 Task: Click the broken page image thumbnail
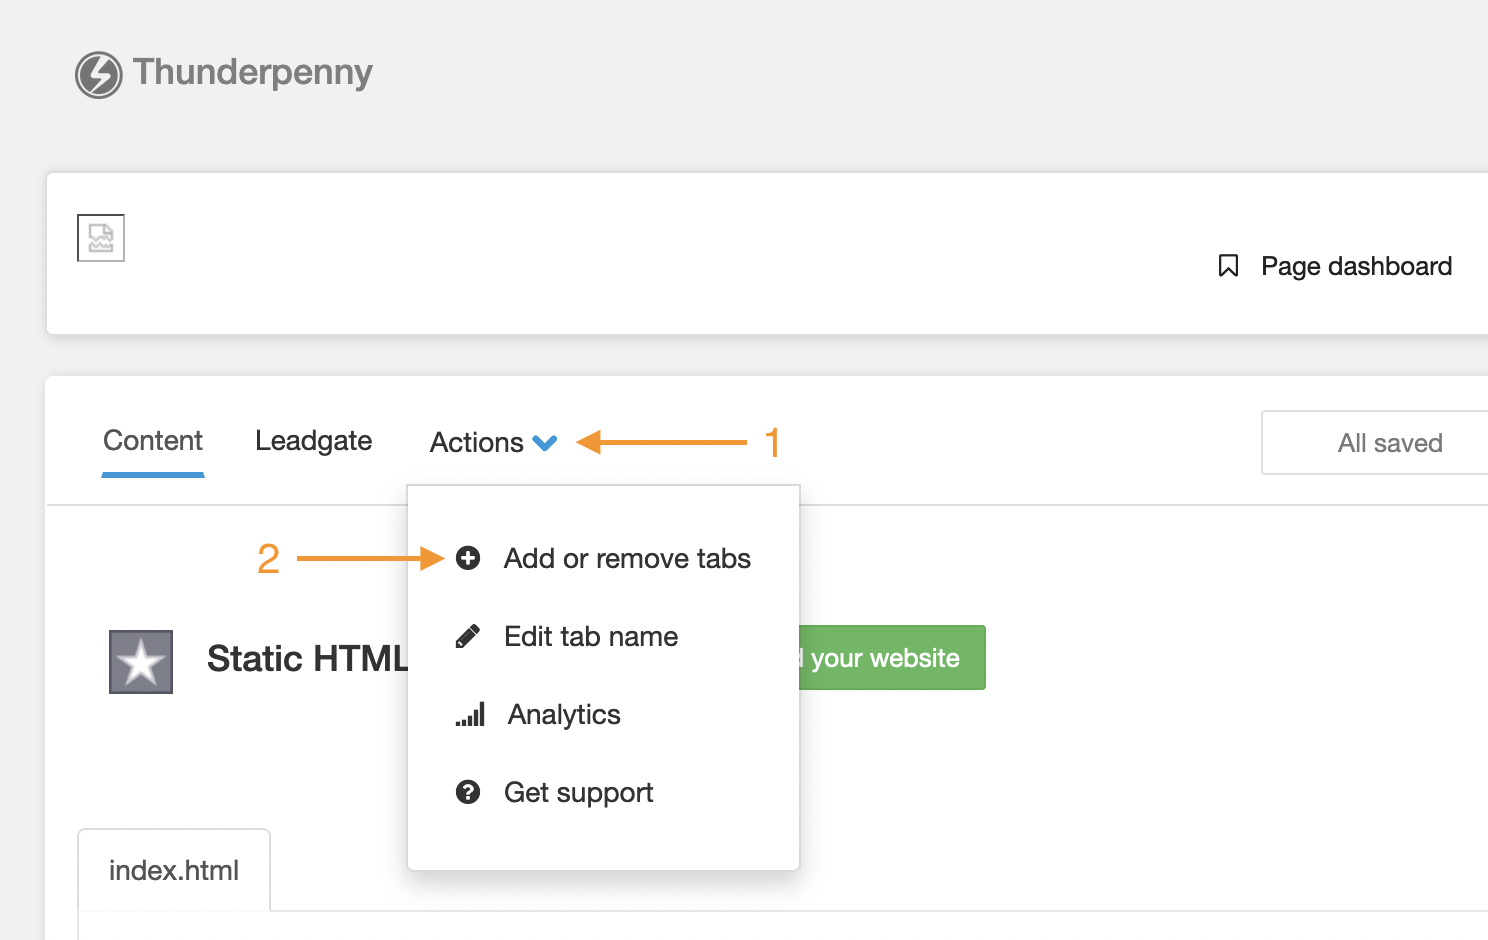pyautogui.click(x=101, y=238)
